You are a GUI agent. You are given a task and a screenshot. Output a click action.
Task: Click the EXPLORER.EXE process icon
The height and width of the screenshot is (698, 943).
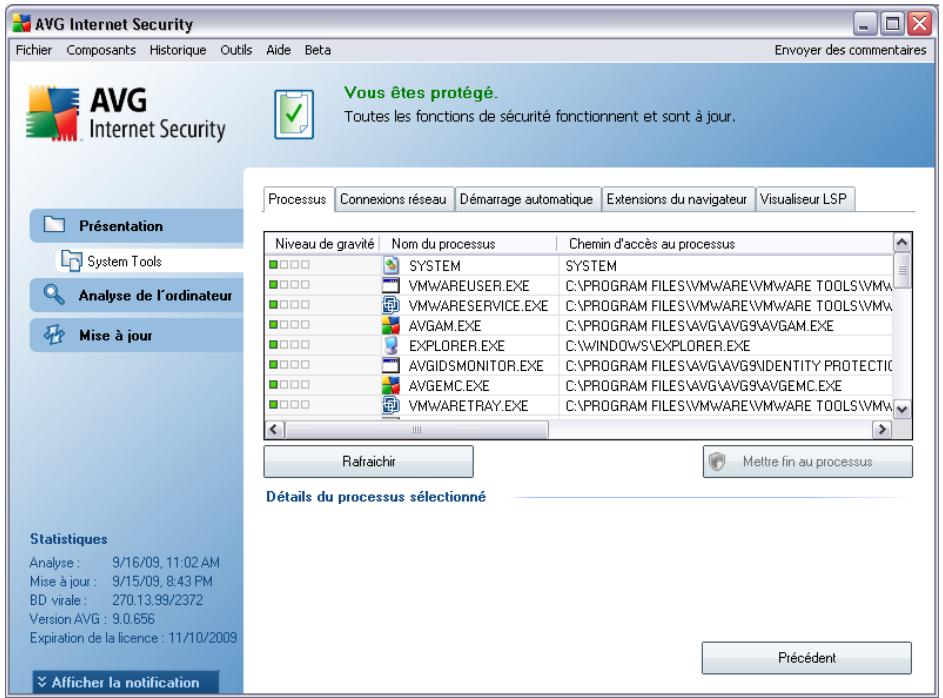391,345
